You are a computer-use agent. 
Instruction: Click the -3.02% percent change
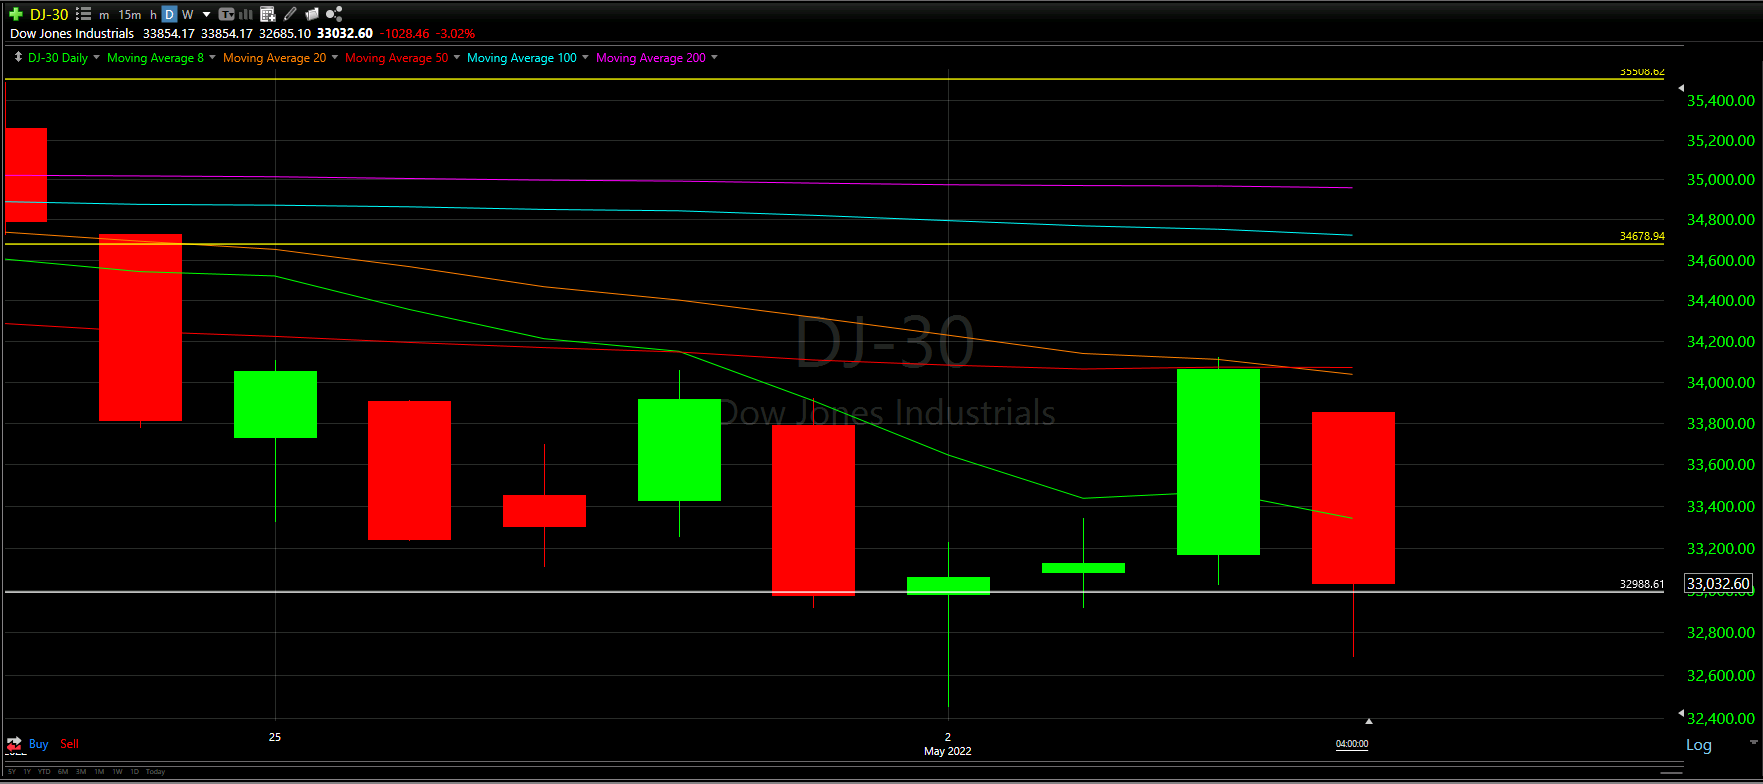click(x=455, y=34)
